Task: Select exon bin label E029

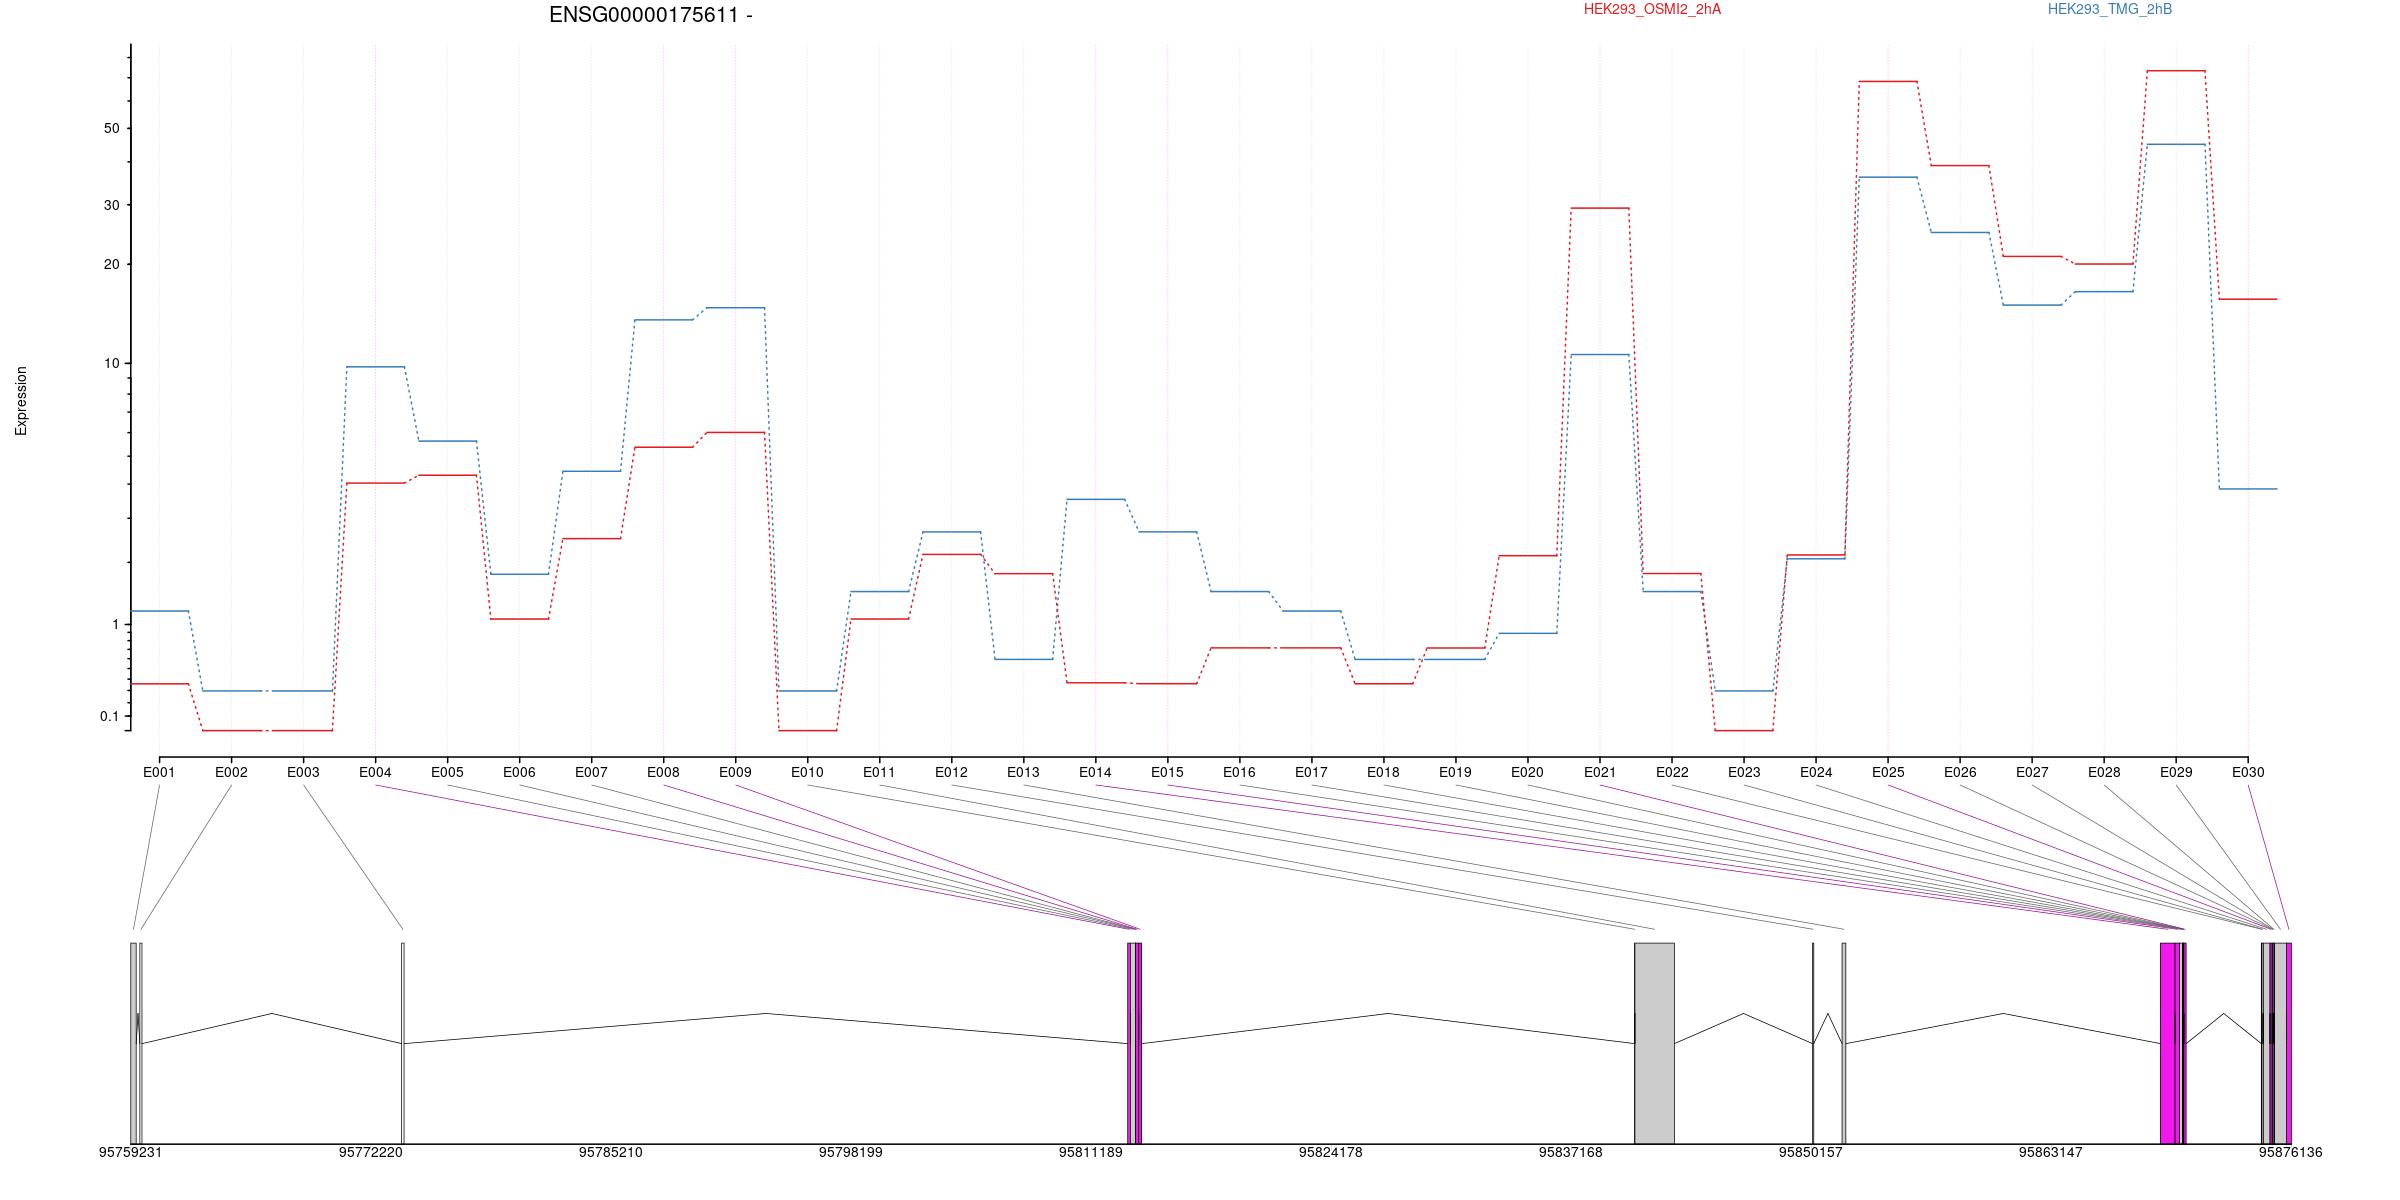Action: 2176,772
